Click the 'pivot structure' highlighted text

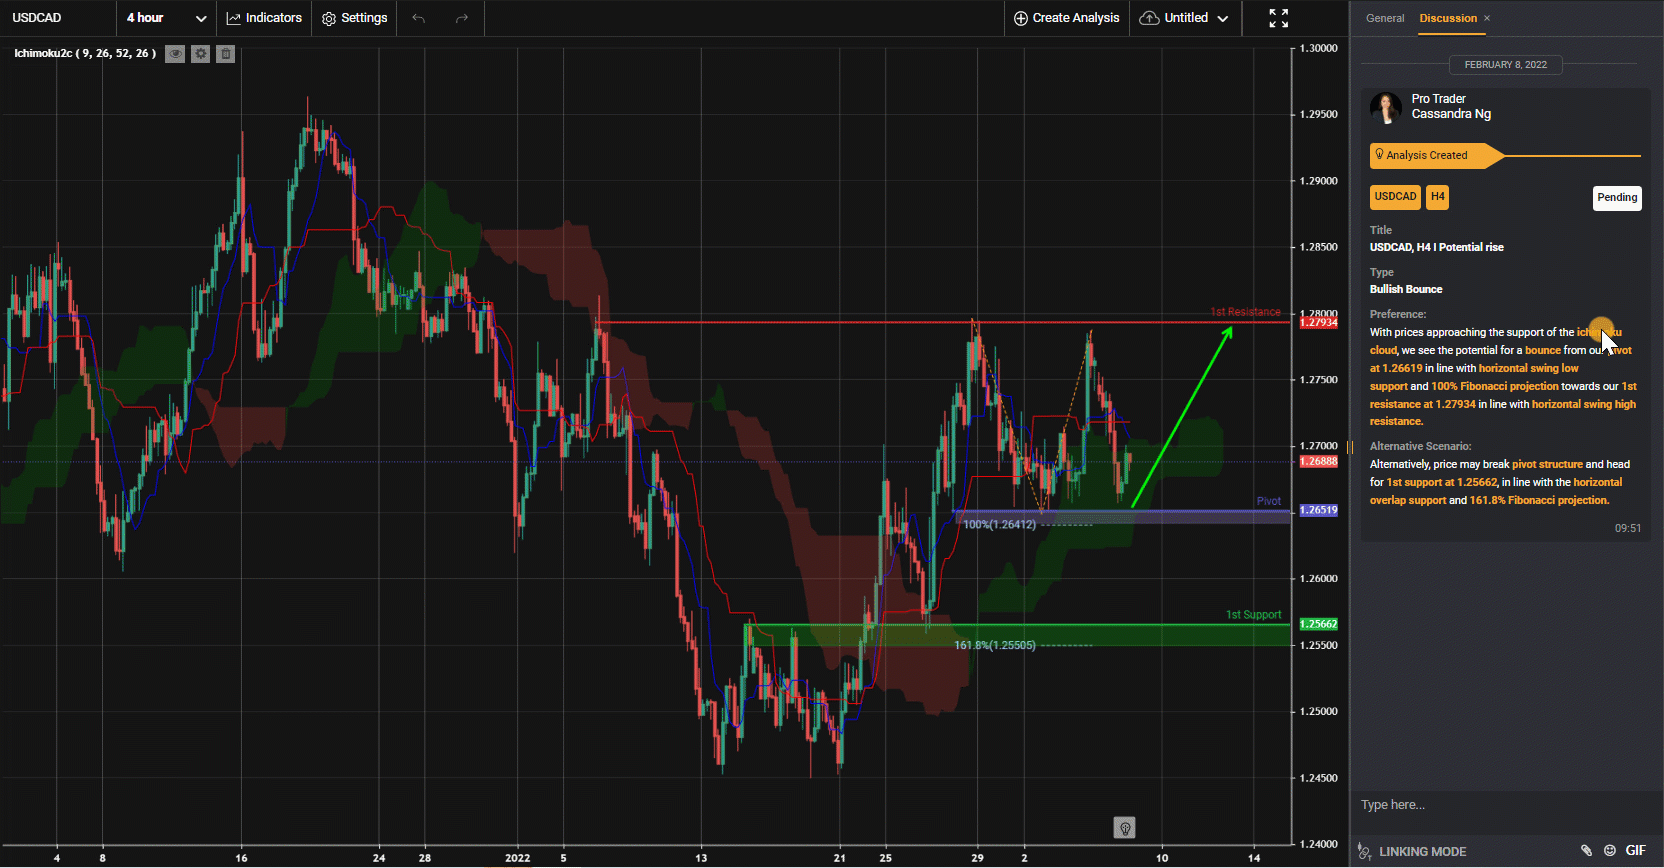click(x=1547, y=465)
